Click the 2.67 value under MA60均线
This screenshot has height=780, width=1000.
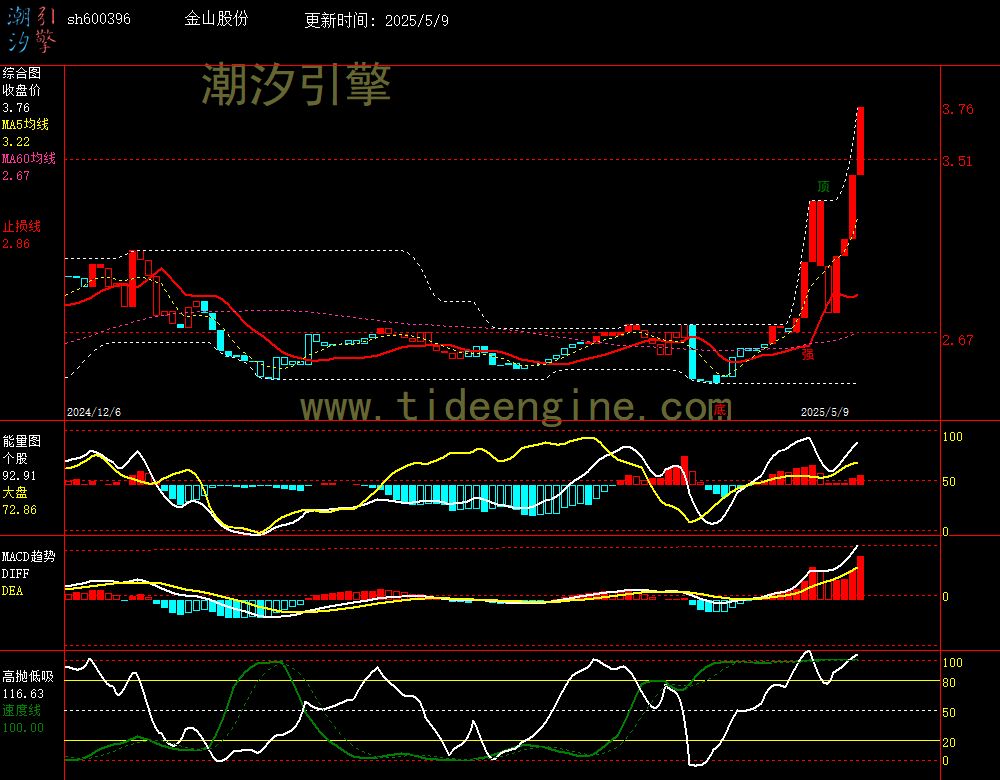[16, 175]
